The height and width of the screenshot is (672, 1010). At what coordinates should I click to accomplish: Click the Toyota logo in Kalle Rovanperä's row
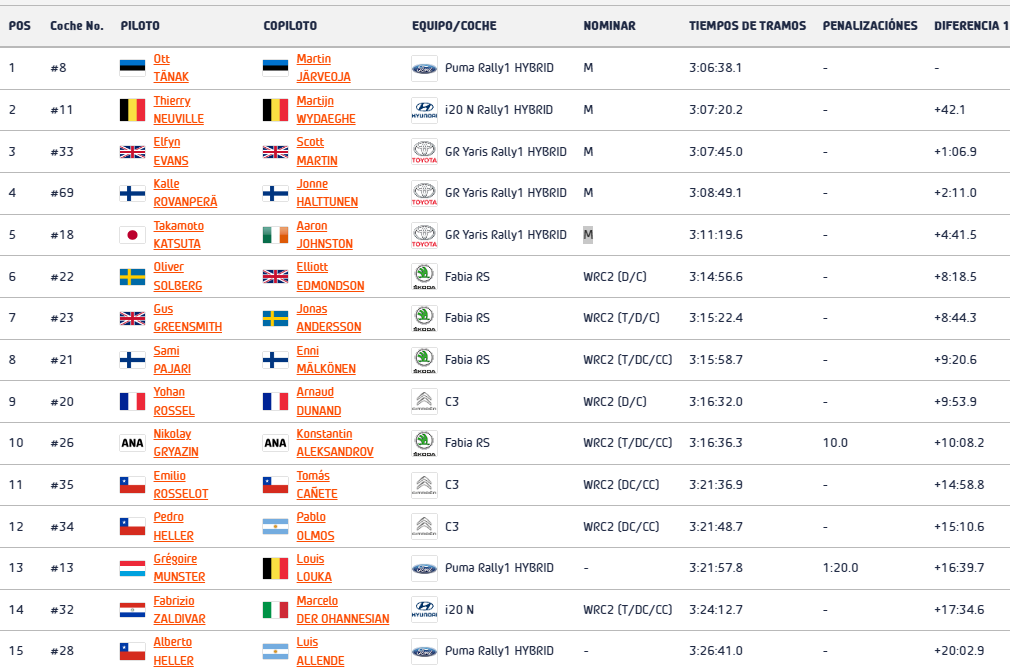(424, 193)
